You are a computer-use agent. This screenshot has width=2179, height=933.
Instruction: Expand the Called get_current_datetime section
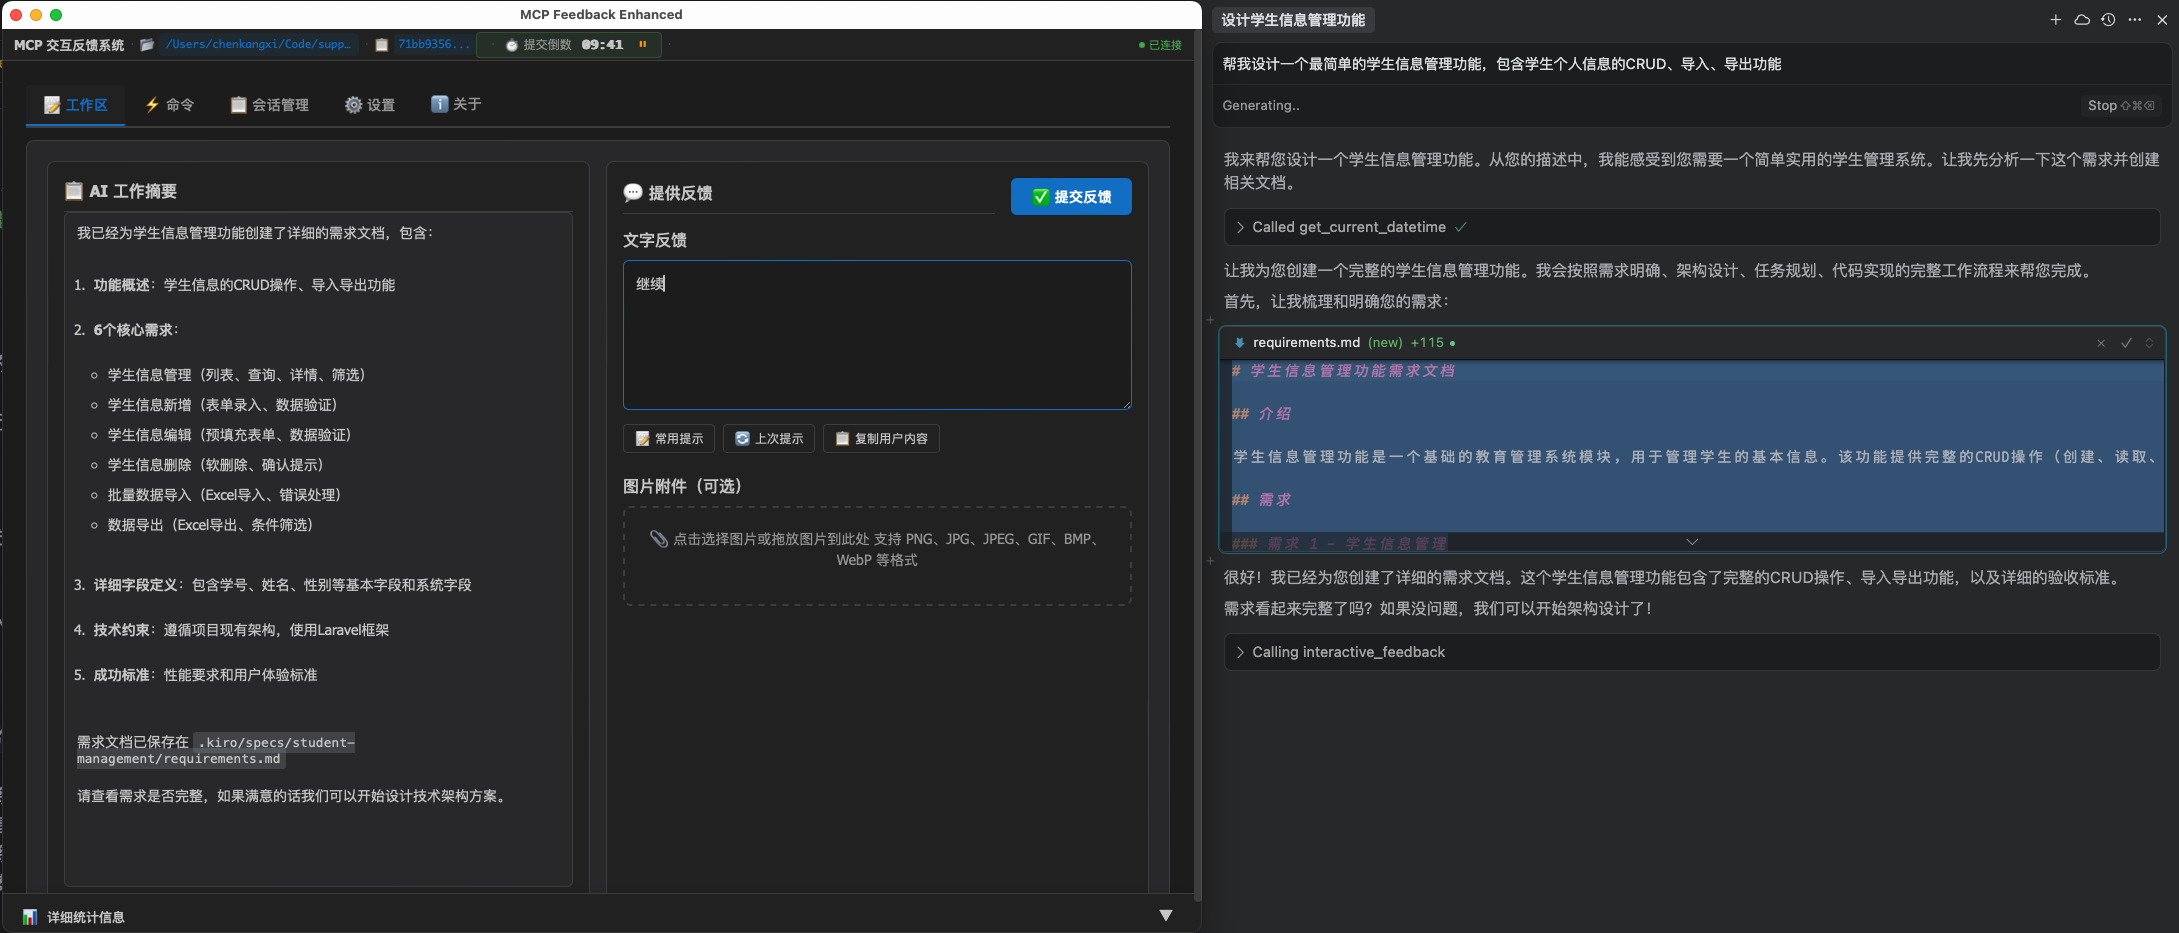(x=1243, y=227)
